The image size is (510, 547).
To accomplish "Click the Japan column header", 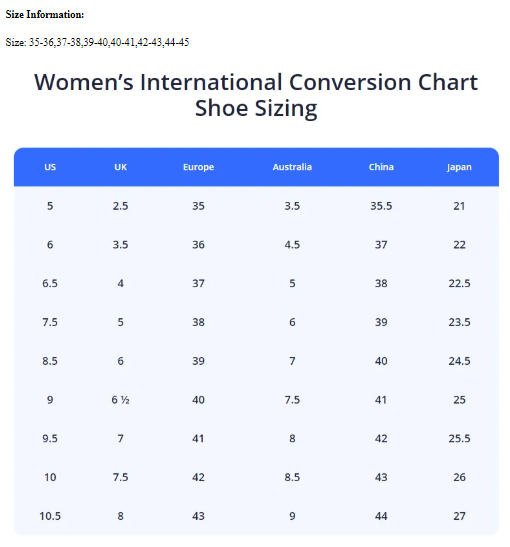I will click(459, 167).
